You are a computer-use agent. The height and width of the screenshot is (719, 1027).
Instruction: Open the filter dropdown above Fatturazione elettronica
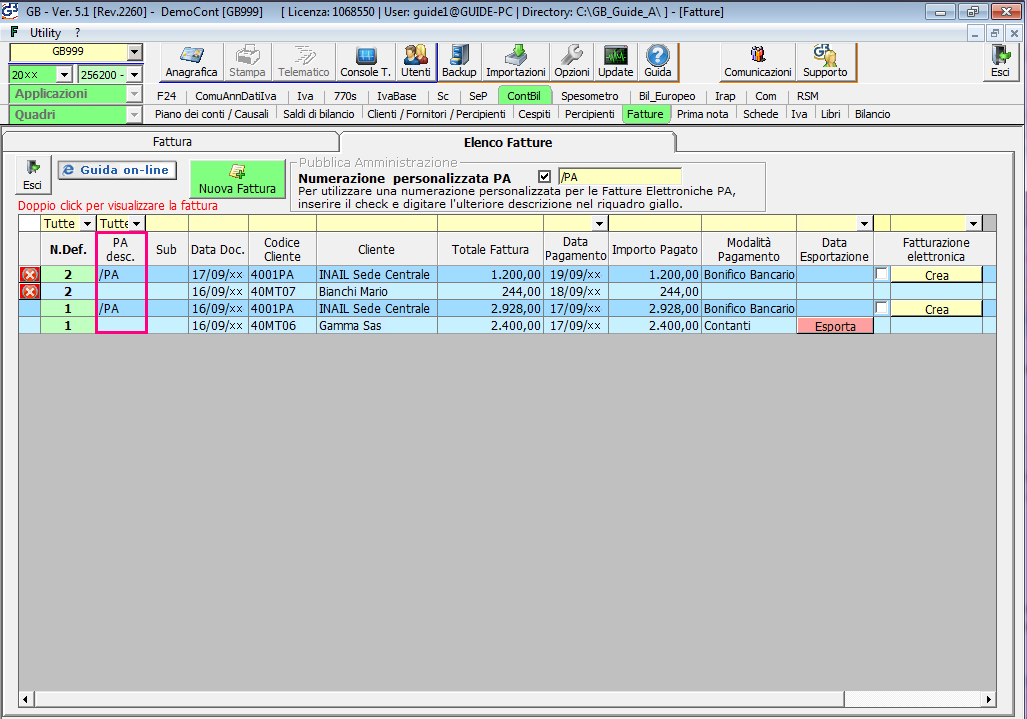coord(973,223)
